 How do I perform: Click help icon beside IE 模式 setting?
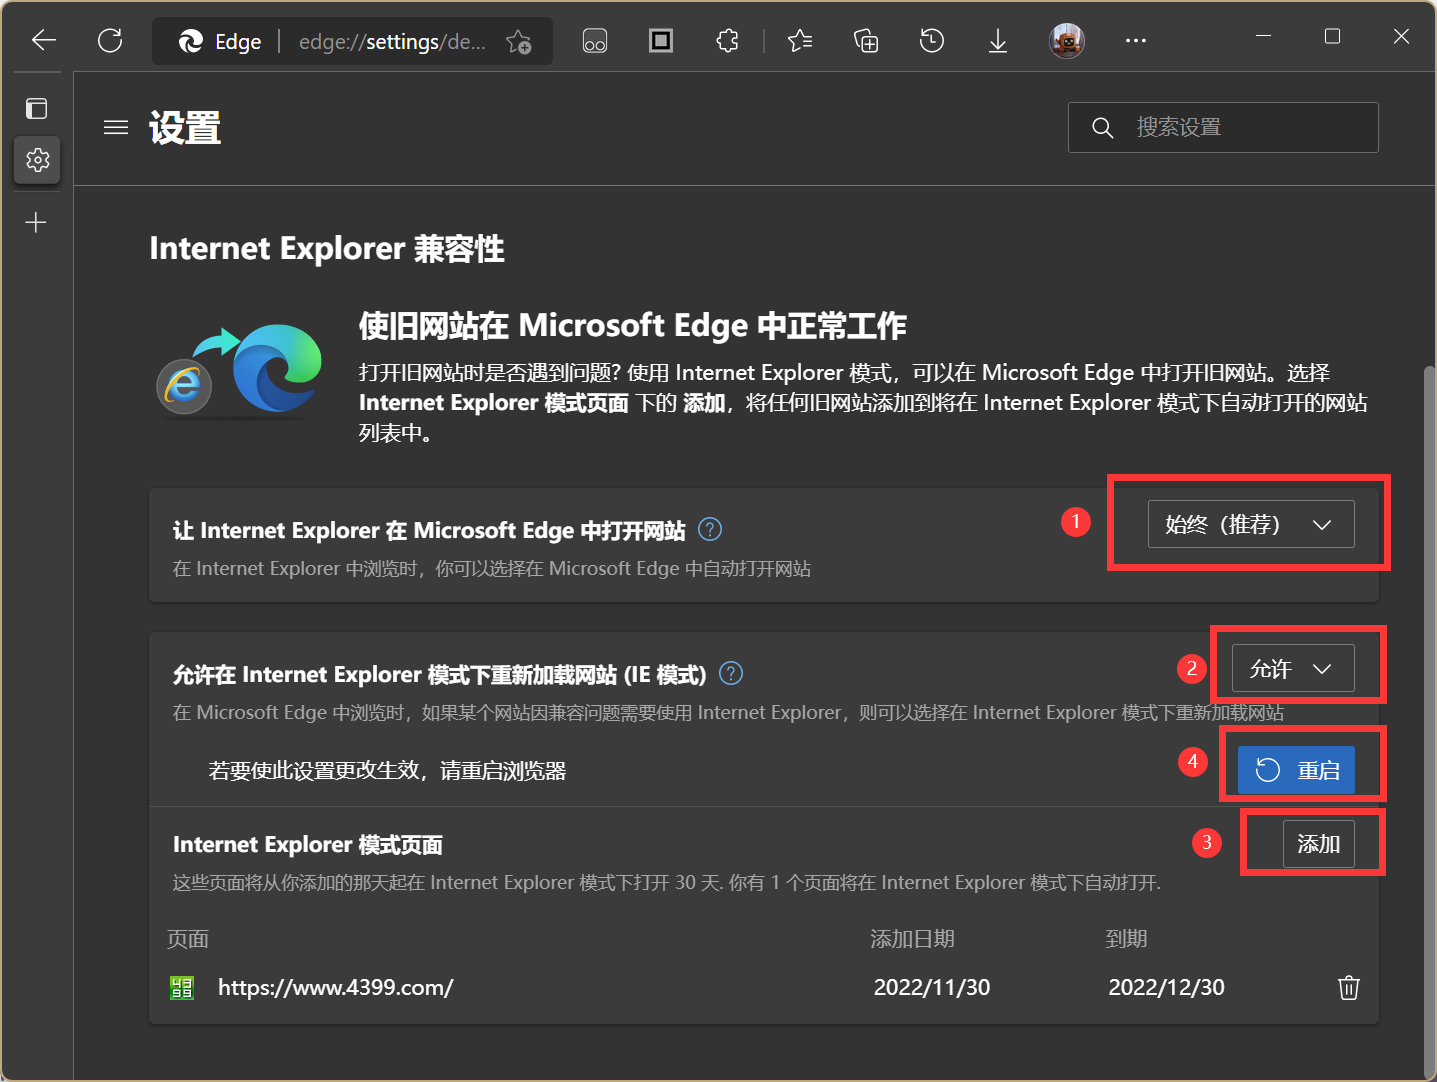coord(731,673)
